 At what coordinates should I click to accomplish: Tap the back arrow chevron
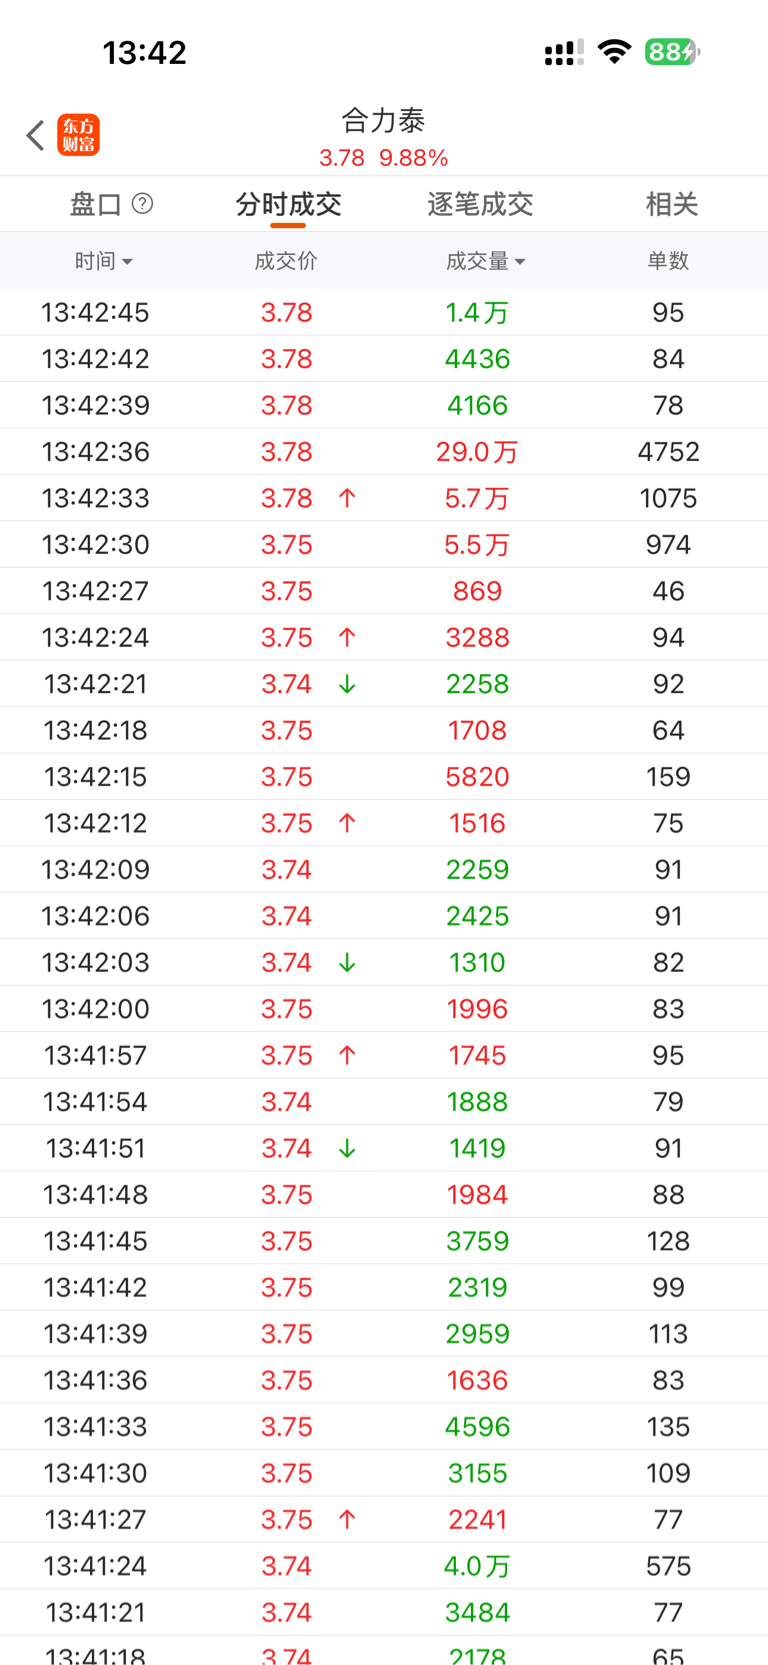36,135
